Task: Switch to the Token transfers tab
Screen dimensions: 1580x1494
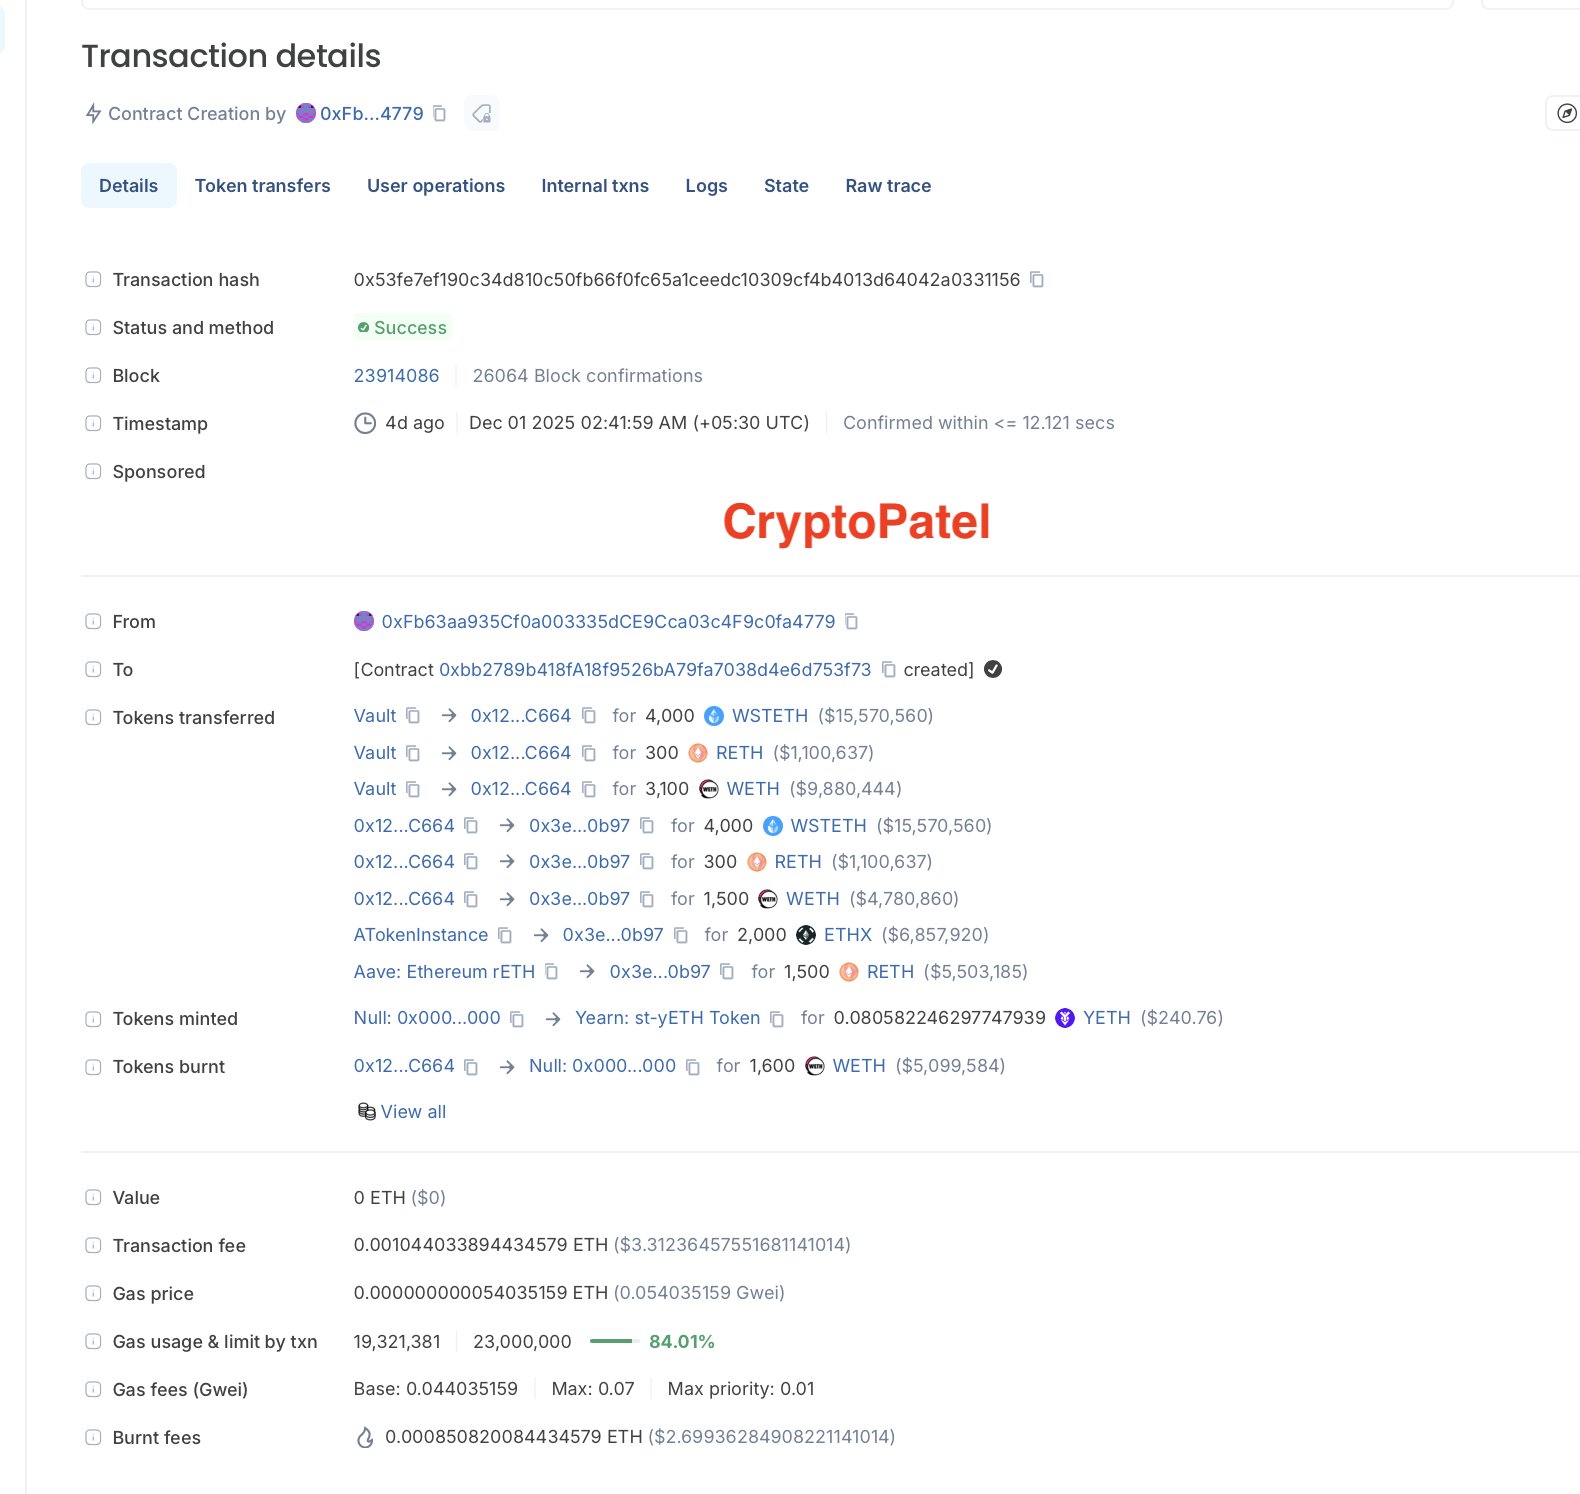Action: pos(262,186)
